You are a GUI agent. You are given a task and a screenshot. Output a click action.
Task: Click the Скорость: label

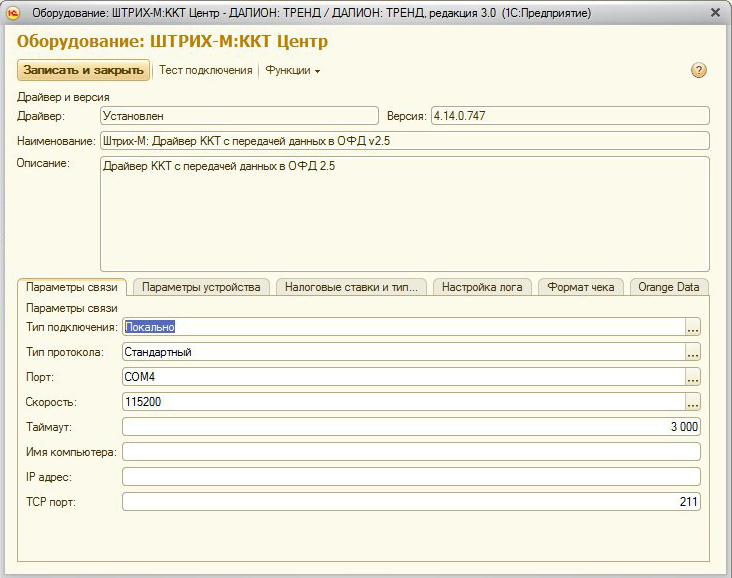click(x=51, y=402)
